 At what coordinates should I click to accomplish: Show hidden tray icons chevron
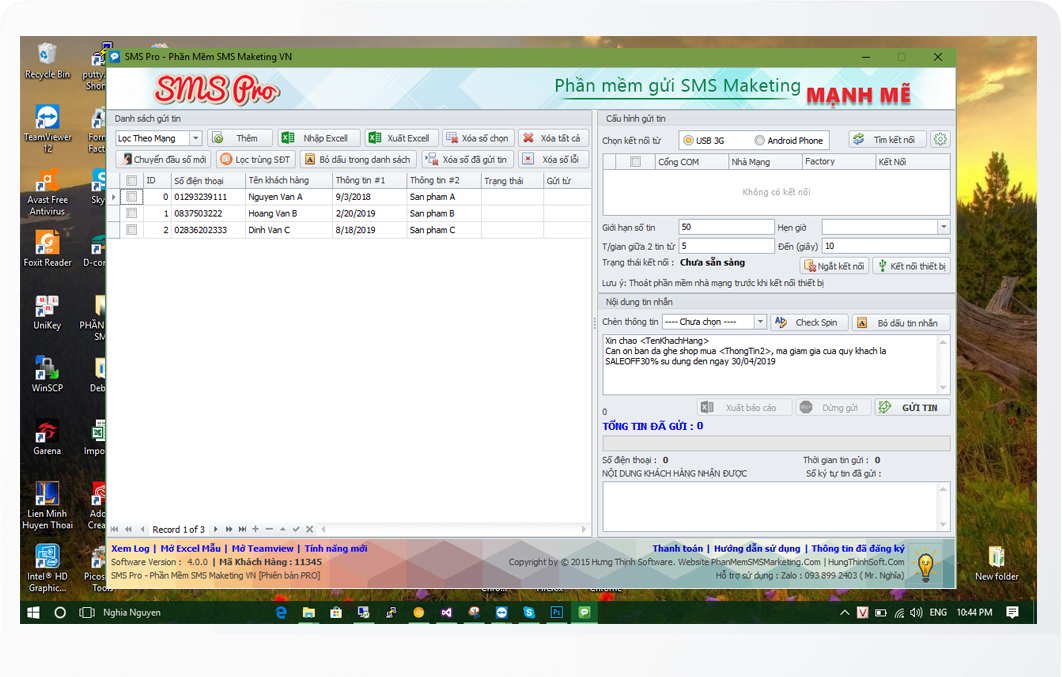pyautogui.click(x=845, y=612)
